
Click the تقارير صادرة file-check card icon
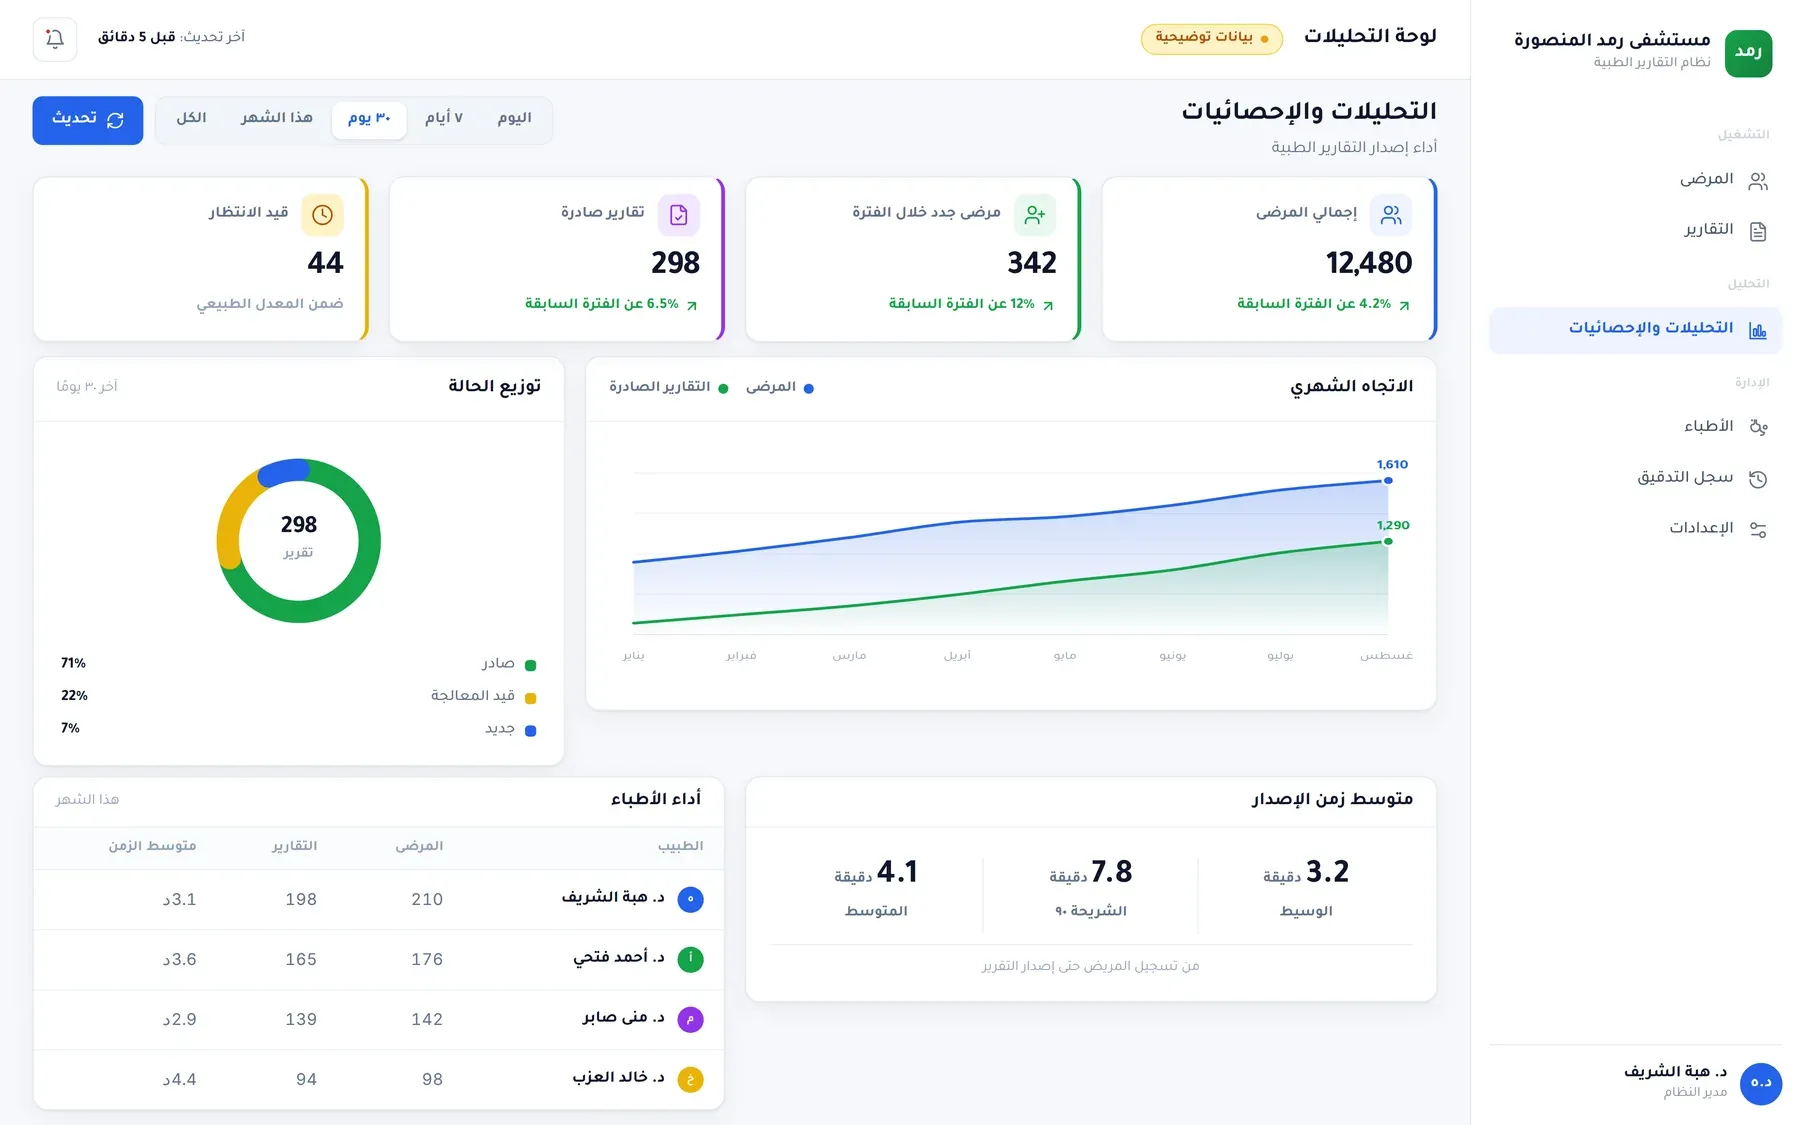pyautogui.click(x=678, y=215)
